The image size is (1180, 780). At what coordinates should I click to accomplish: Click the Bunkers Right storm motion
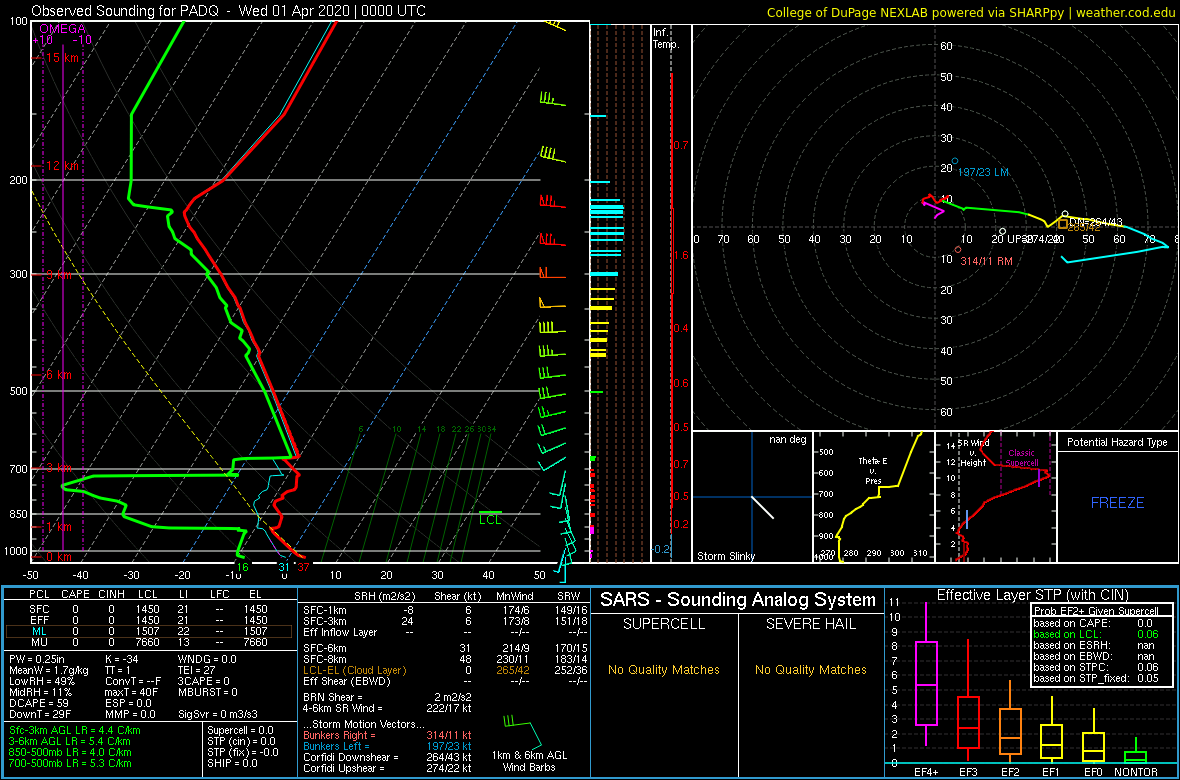(x=387, y=735)
